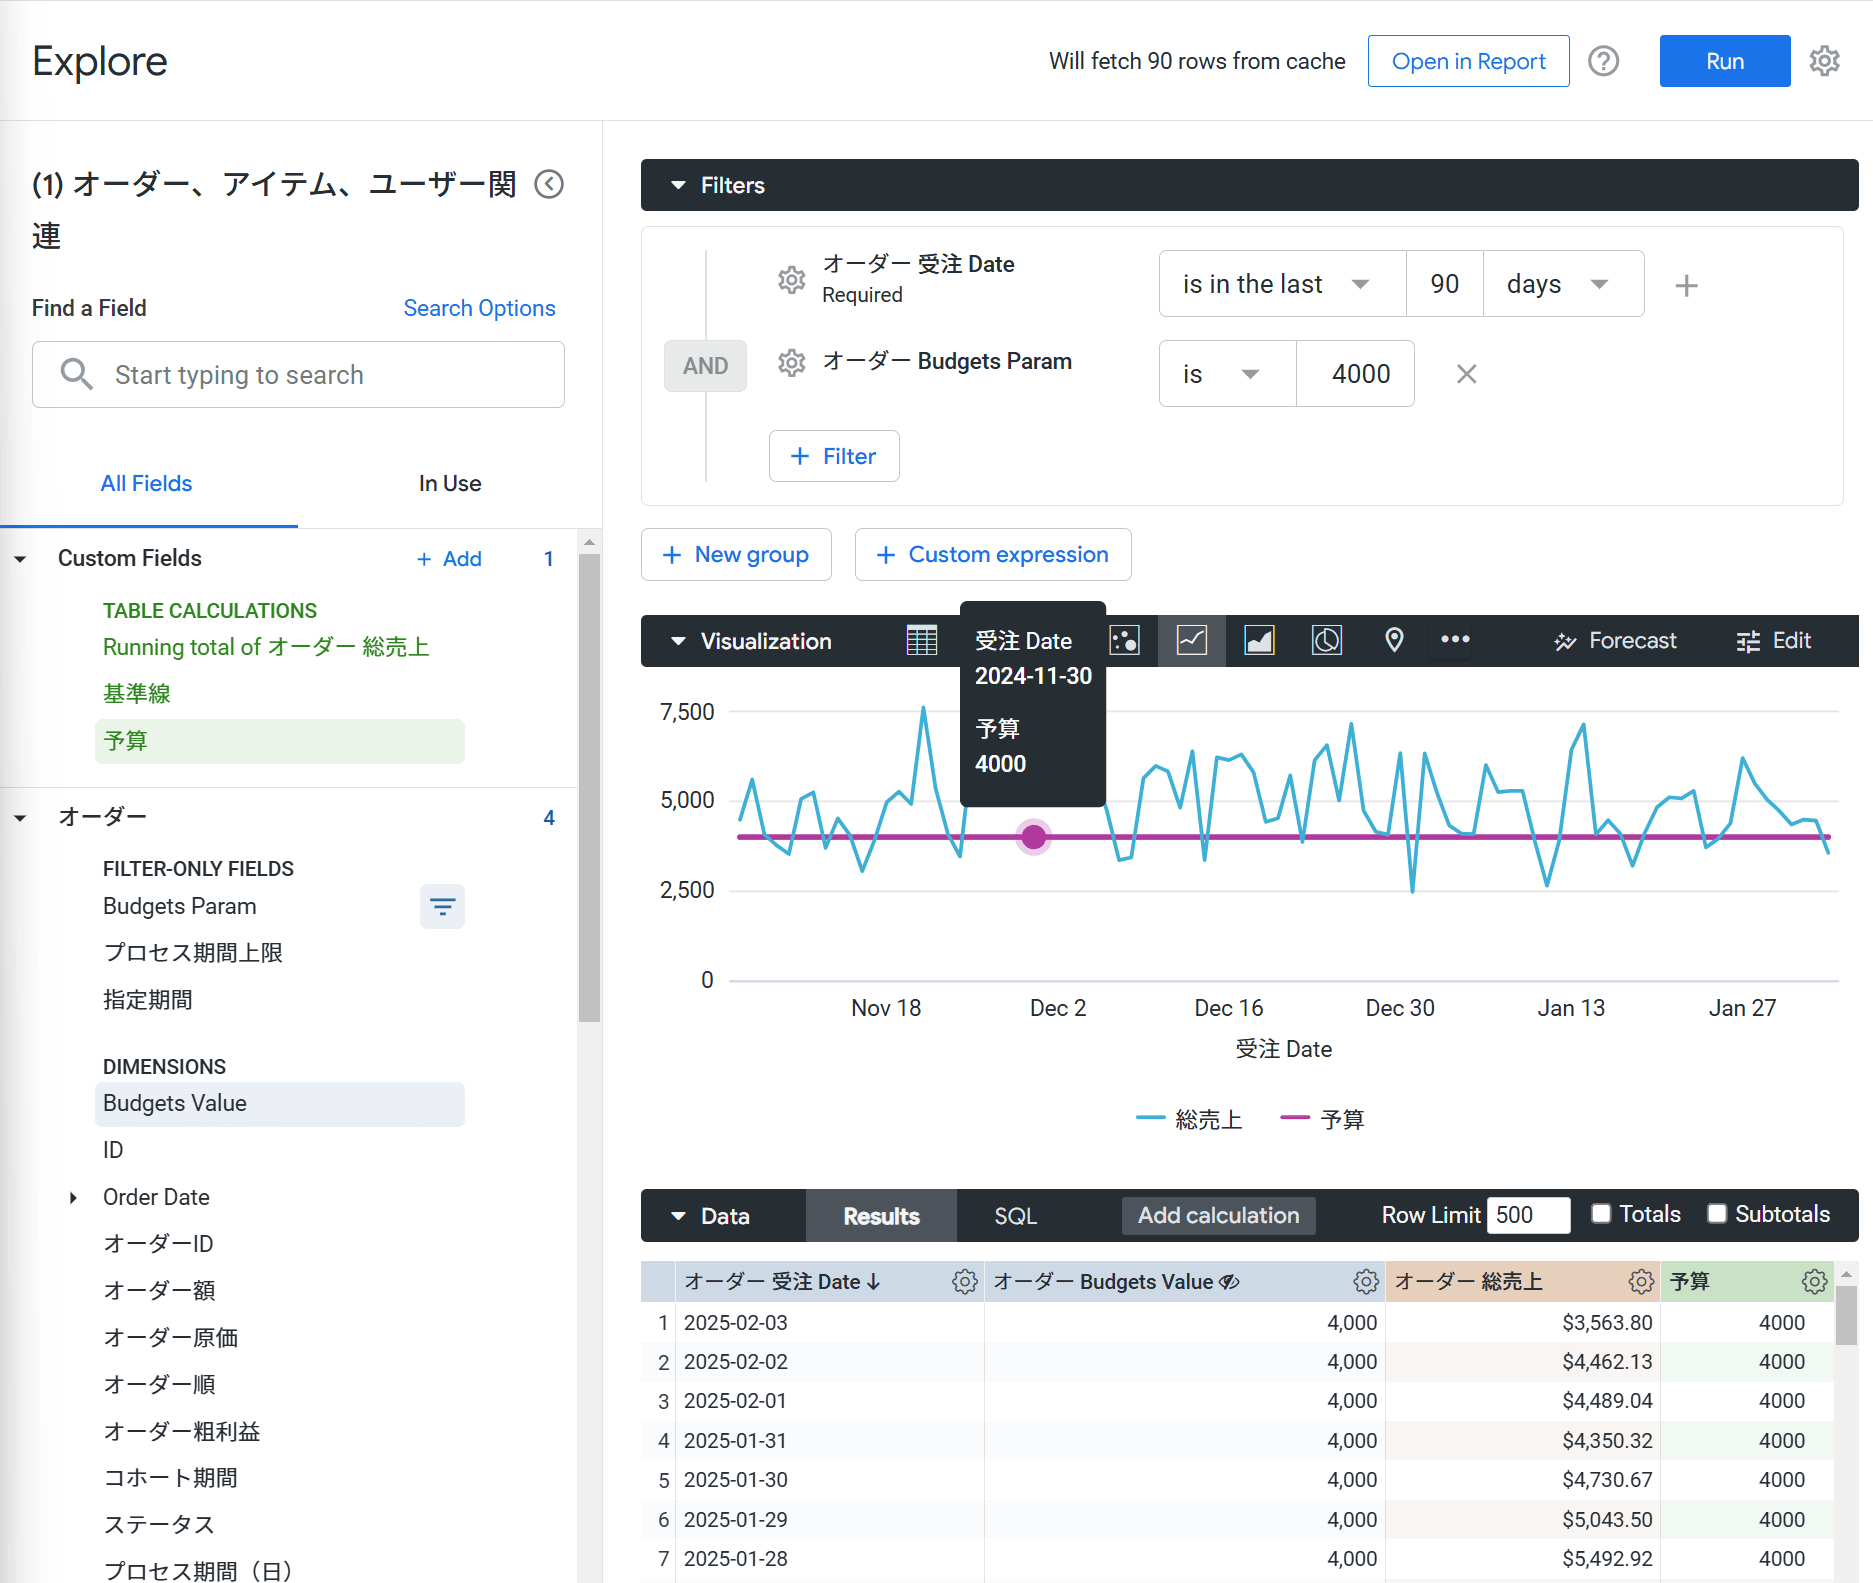This screenshot has width=1873, height=1583.
Task: Collapse the Visualization section
Action: click(x=679, y=641)
